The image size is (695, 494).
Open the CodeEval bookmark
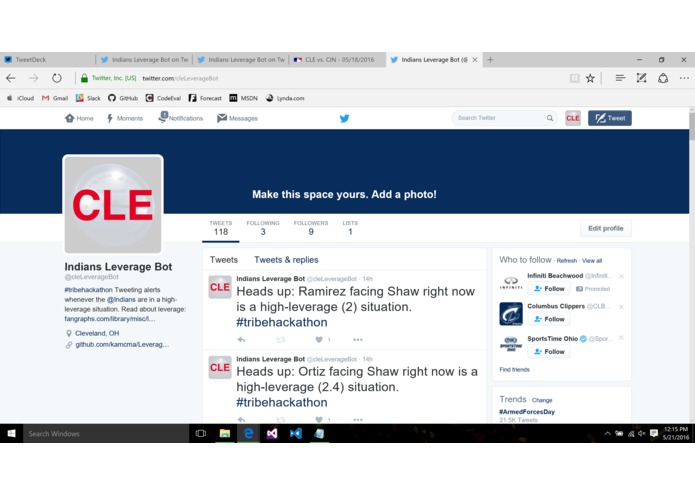pos(163,98)
